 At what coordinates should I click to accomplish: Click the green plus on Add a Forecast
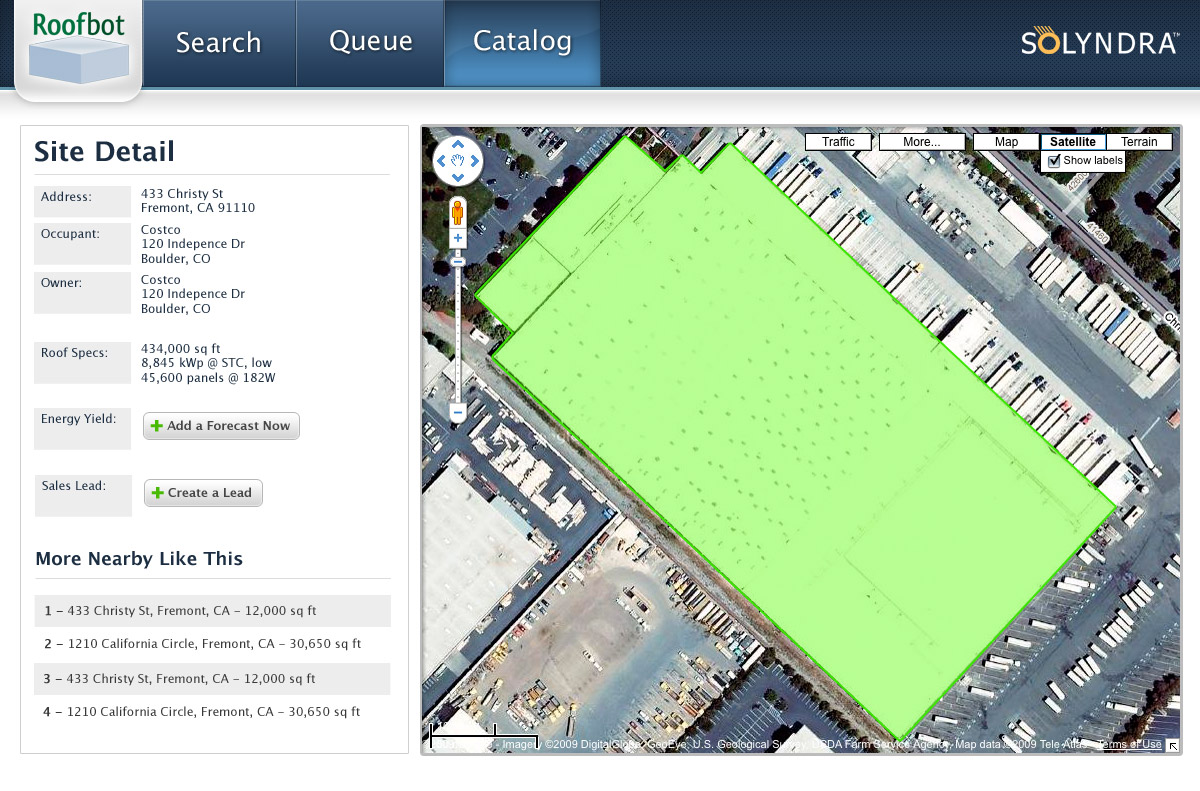pos(157,426)
